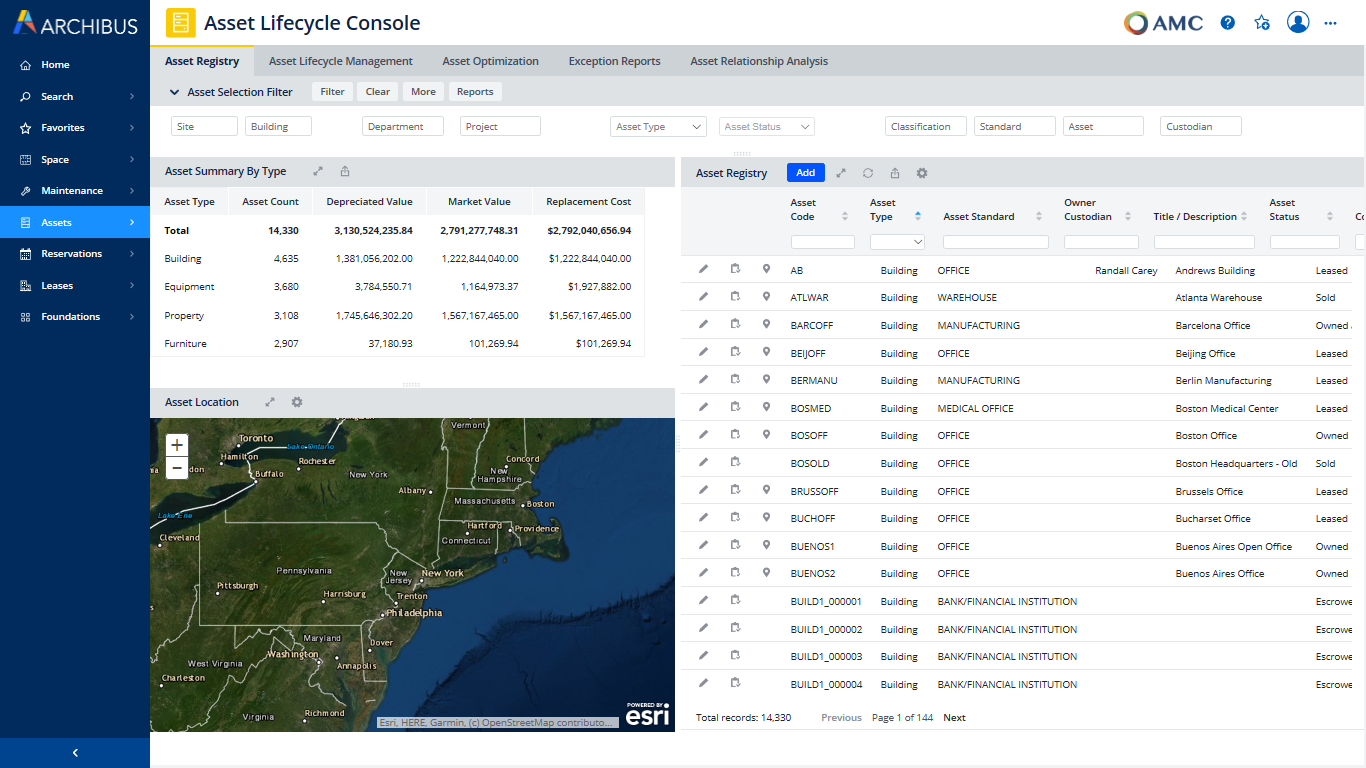Click the Building filter field
Screen dimensions: 1366x768
coord(278,126)
